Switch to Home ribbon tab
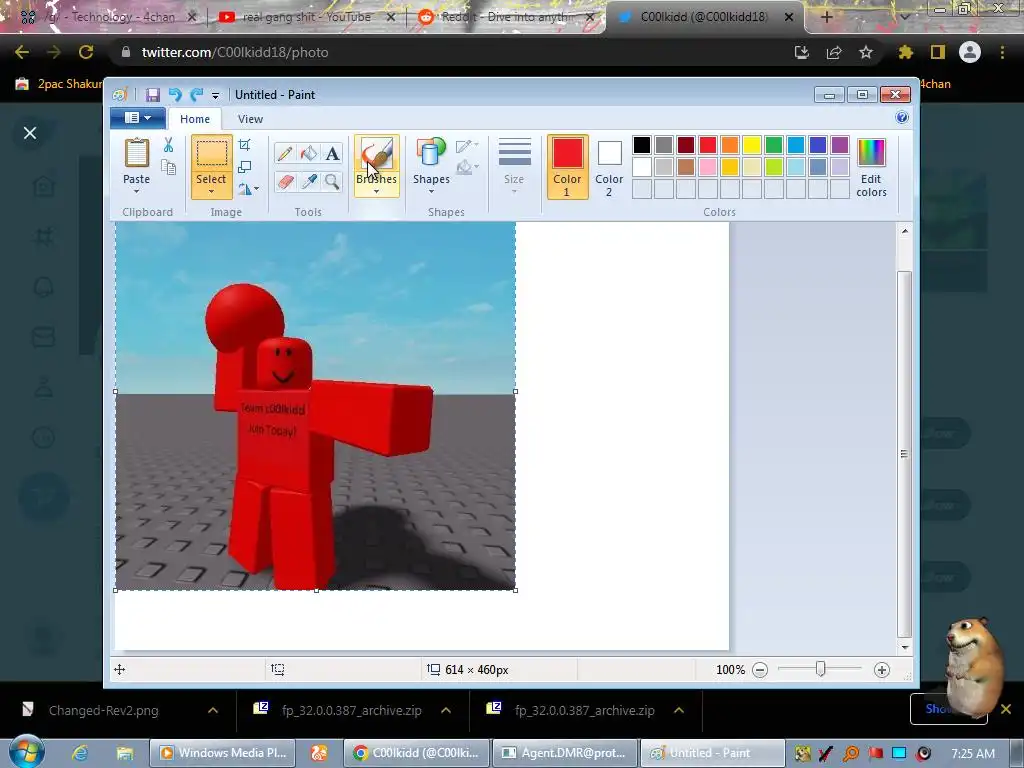This screenshot has width=1024, height=768. point(195,119)
